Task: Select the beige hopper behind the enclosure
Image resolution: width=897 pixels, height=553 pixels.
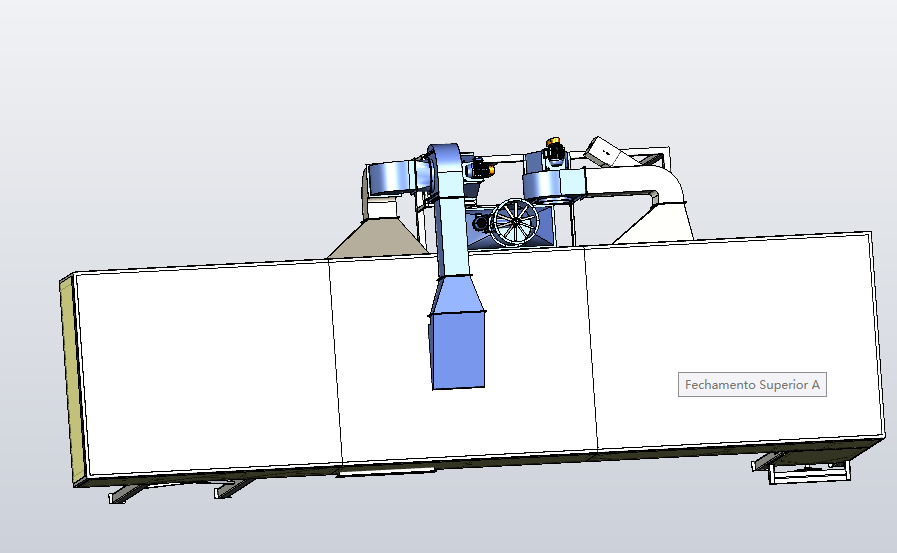Action: pos(378,238)
